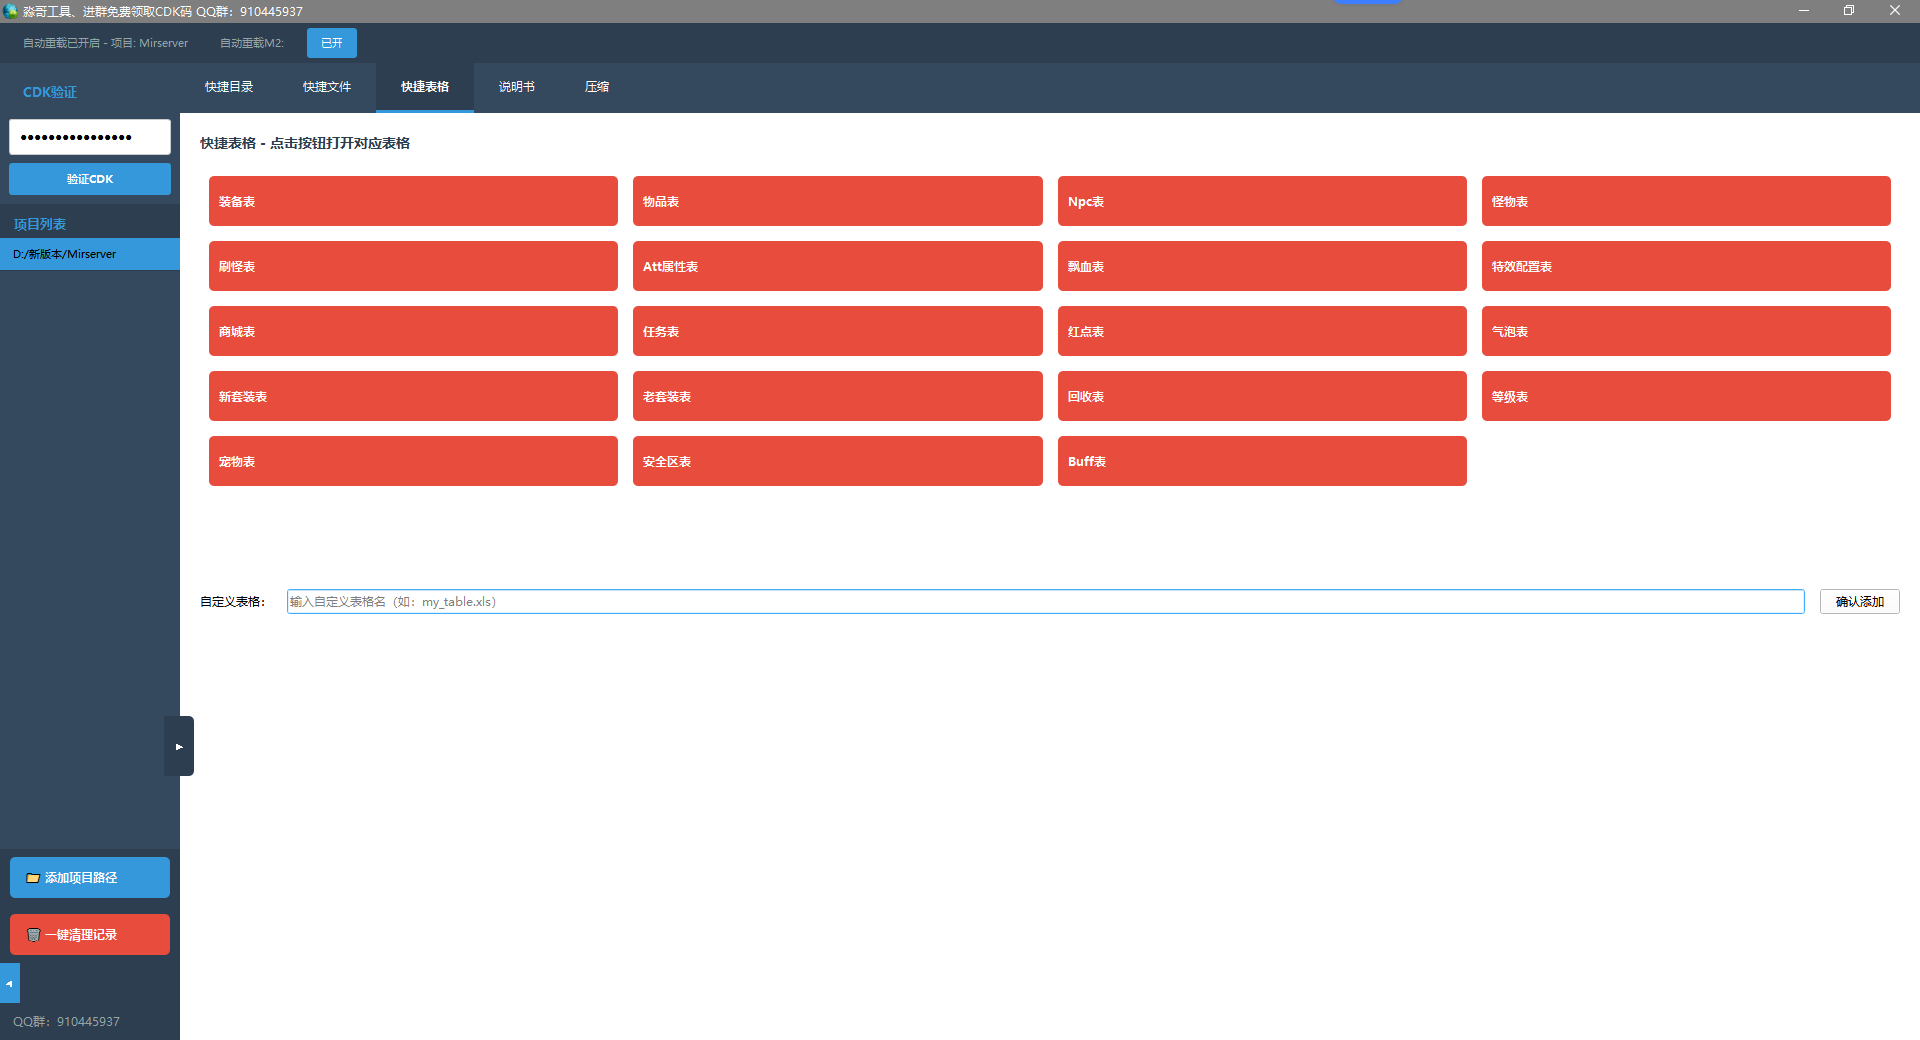Click the 验证CDK button
1920x1040 pixels.
click(90, 179)
